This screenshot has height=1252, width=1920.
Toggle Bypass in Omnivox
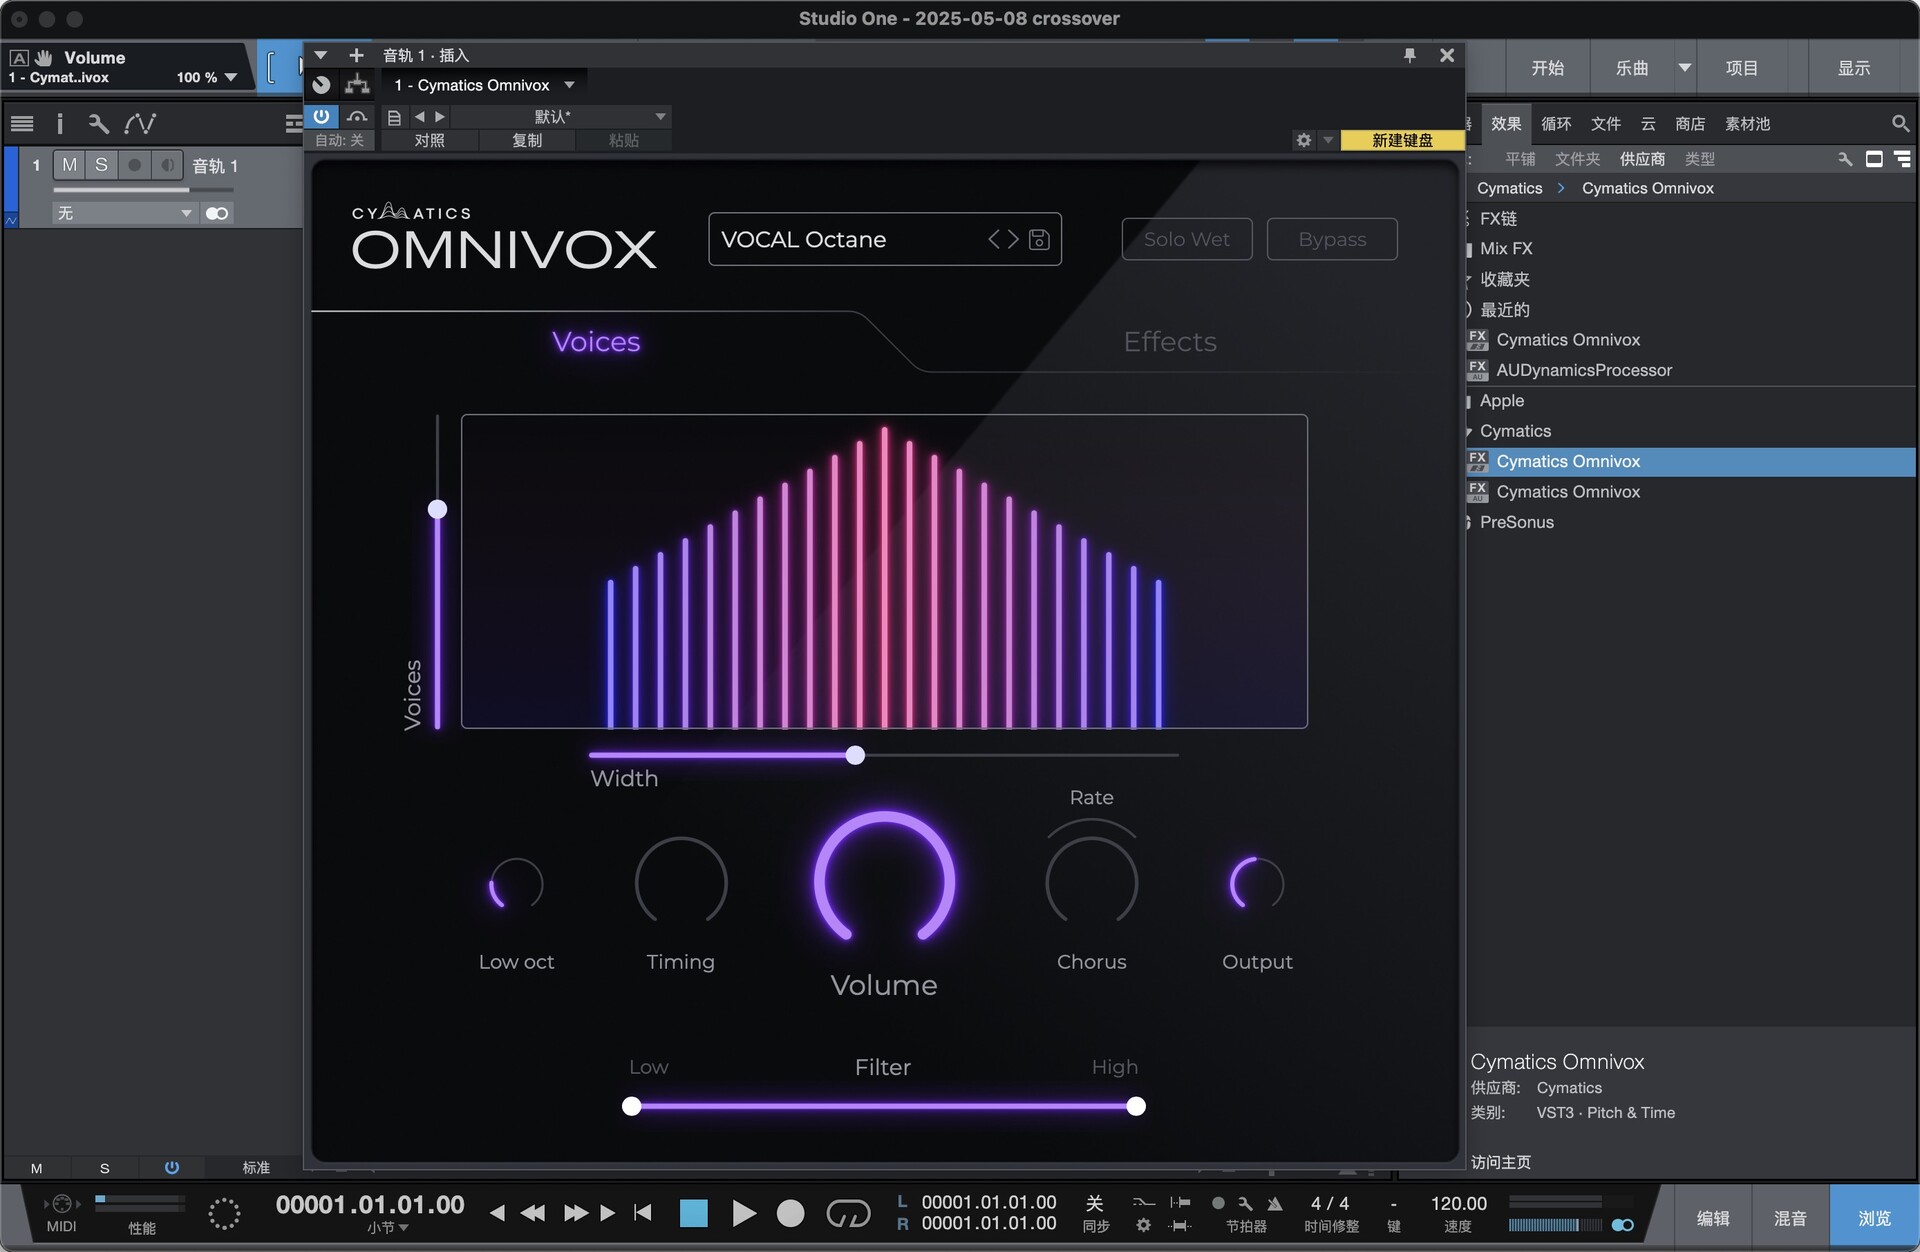pyautogui.click(x=1332, y=239)
